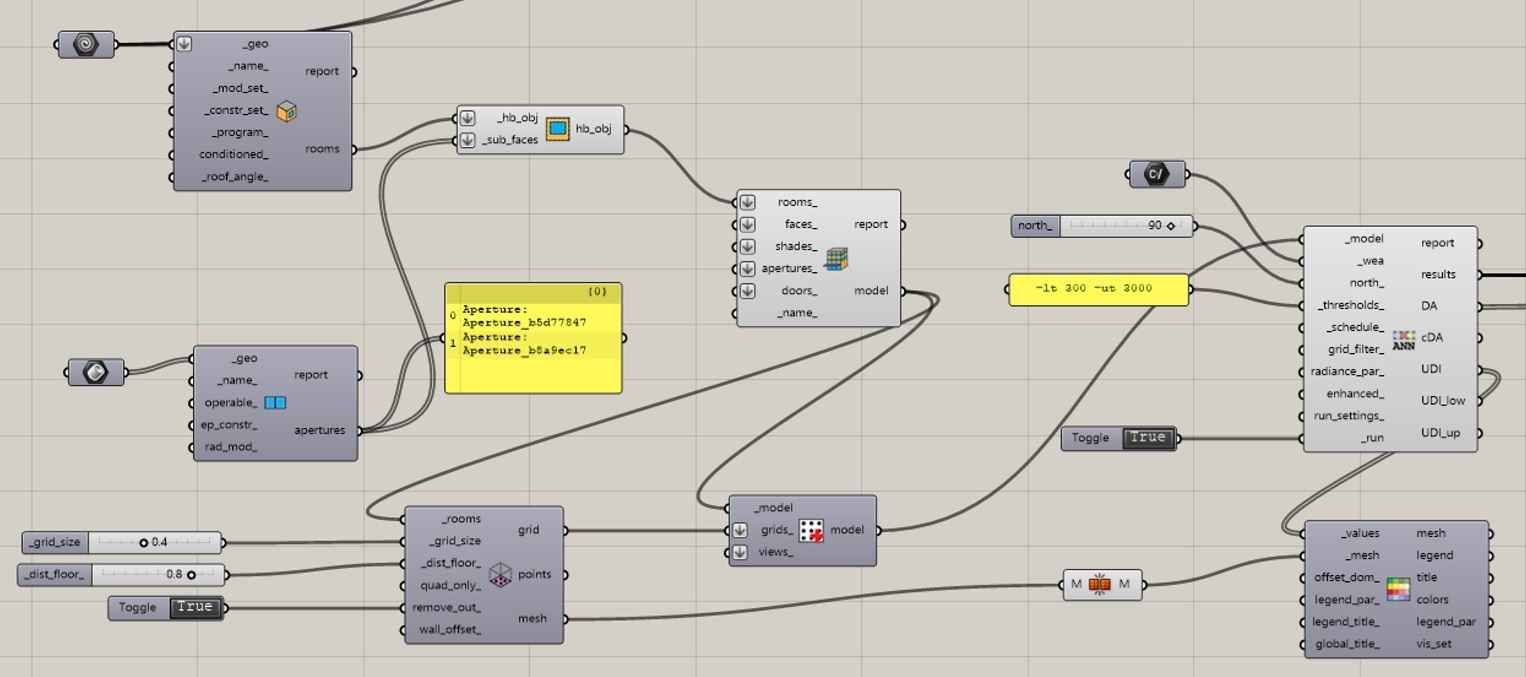Image resolution: width=1526 pixels, height=677 pixels.
Task: Click the arrow icon beside apertures_ input
Action: coord(747,268)
